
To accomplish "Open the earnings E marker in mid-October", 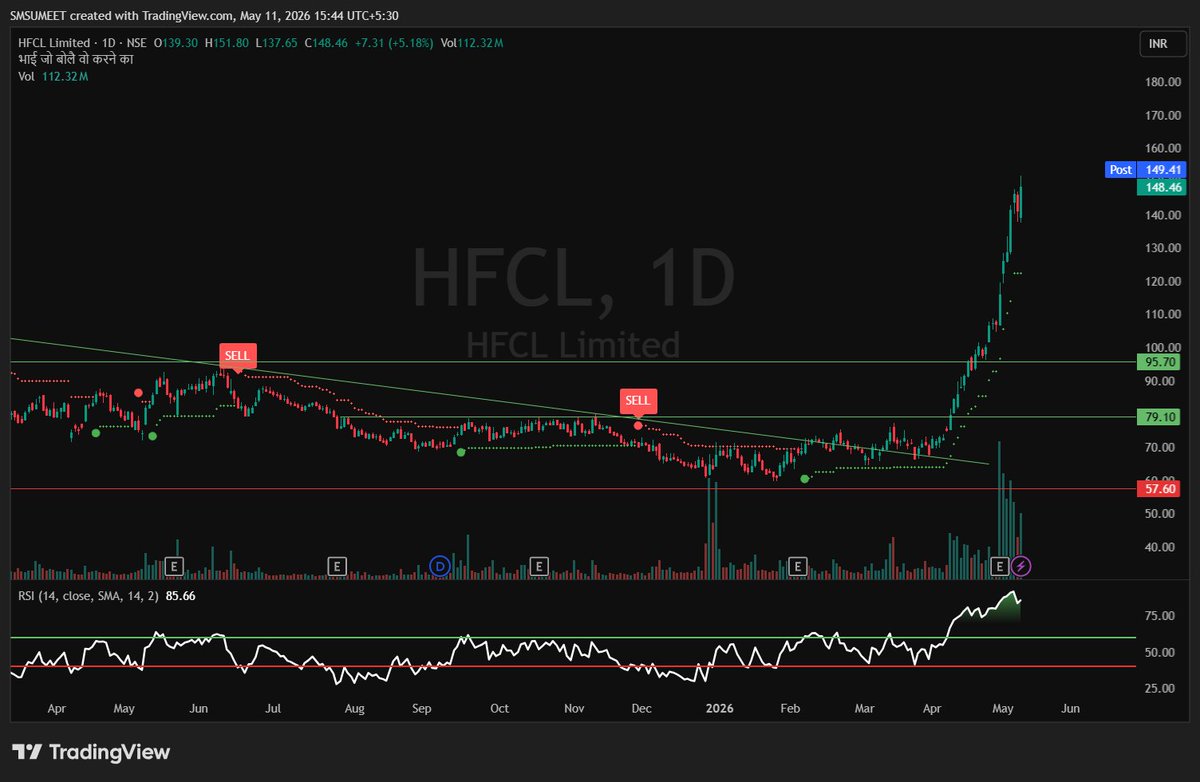I will pos(539,567).
